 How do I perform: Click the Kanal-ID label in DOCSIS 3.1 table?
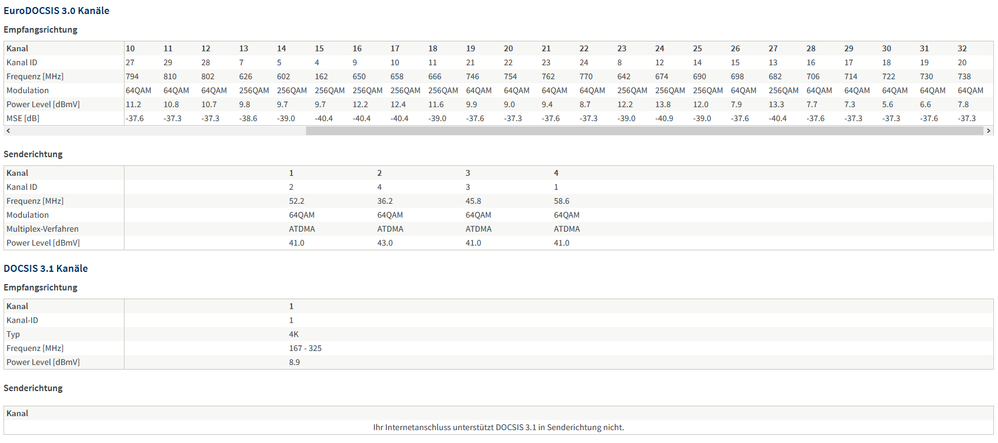point(22,320)
